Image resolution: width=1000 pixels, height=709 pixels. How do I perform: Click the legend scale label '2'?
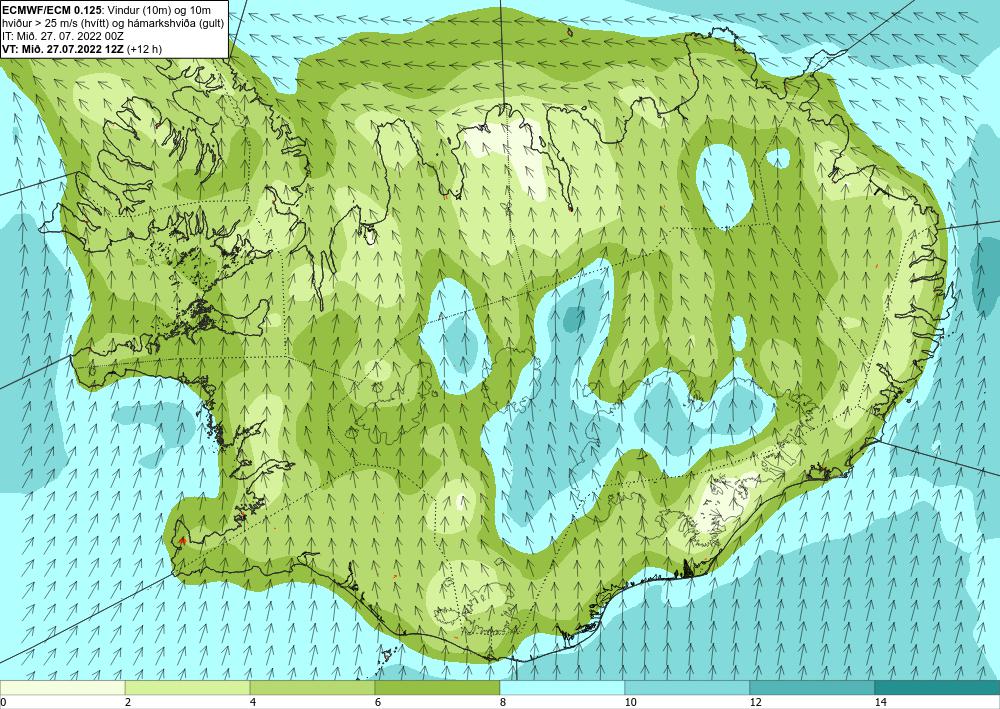pyautogui.click(x=128, y=702)
